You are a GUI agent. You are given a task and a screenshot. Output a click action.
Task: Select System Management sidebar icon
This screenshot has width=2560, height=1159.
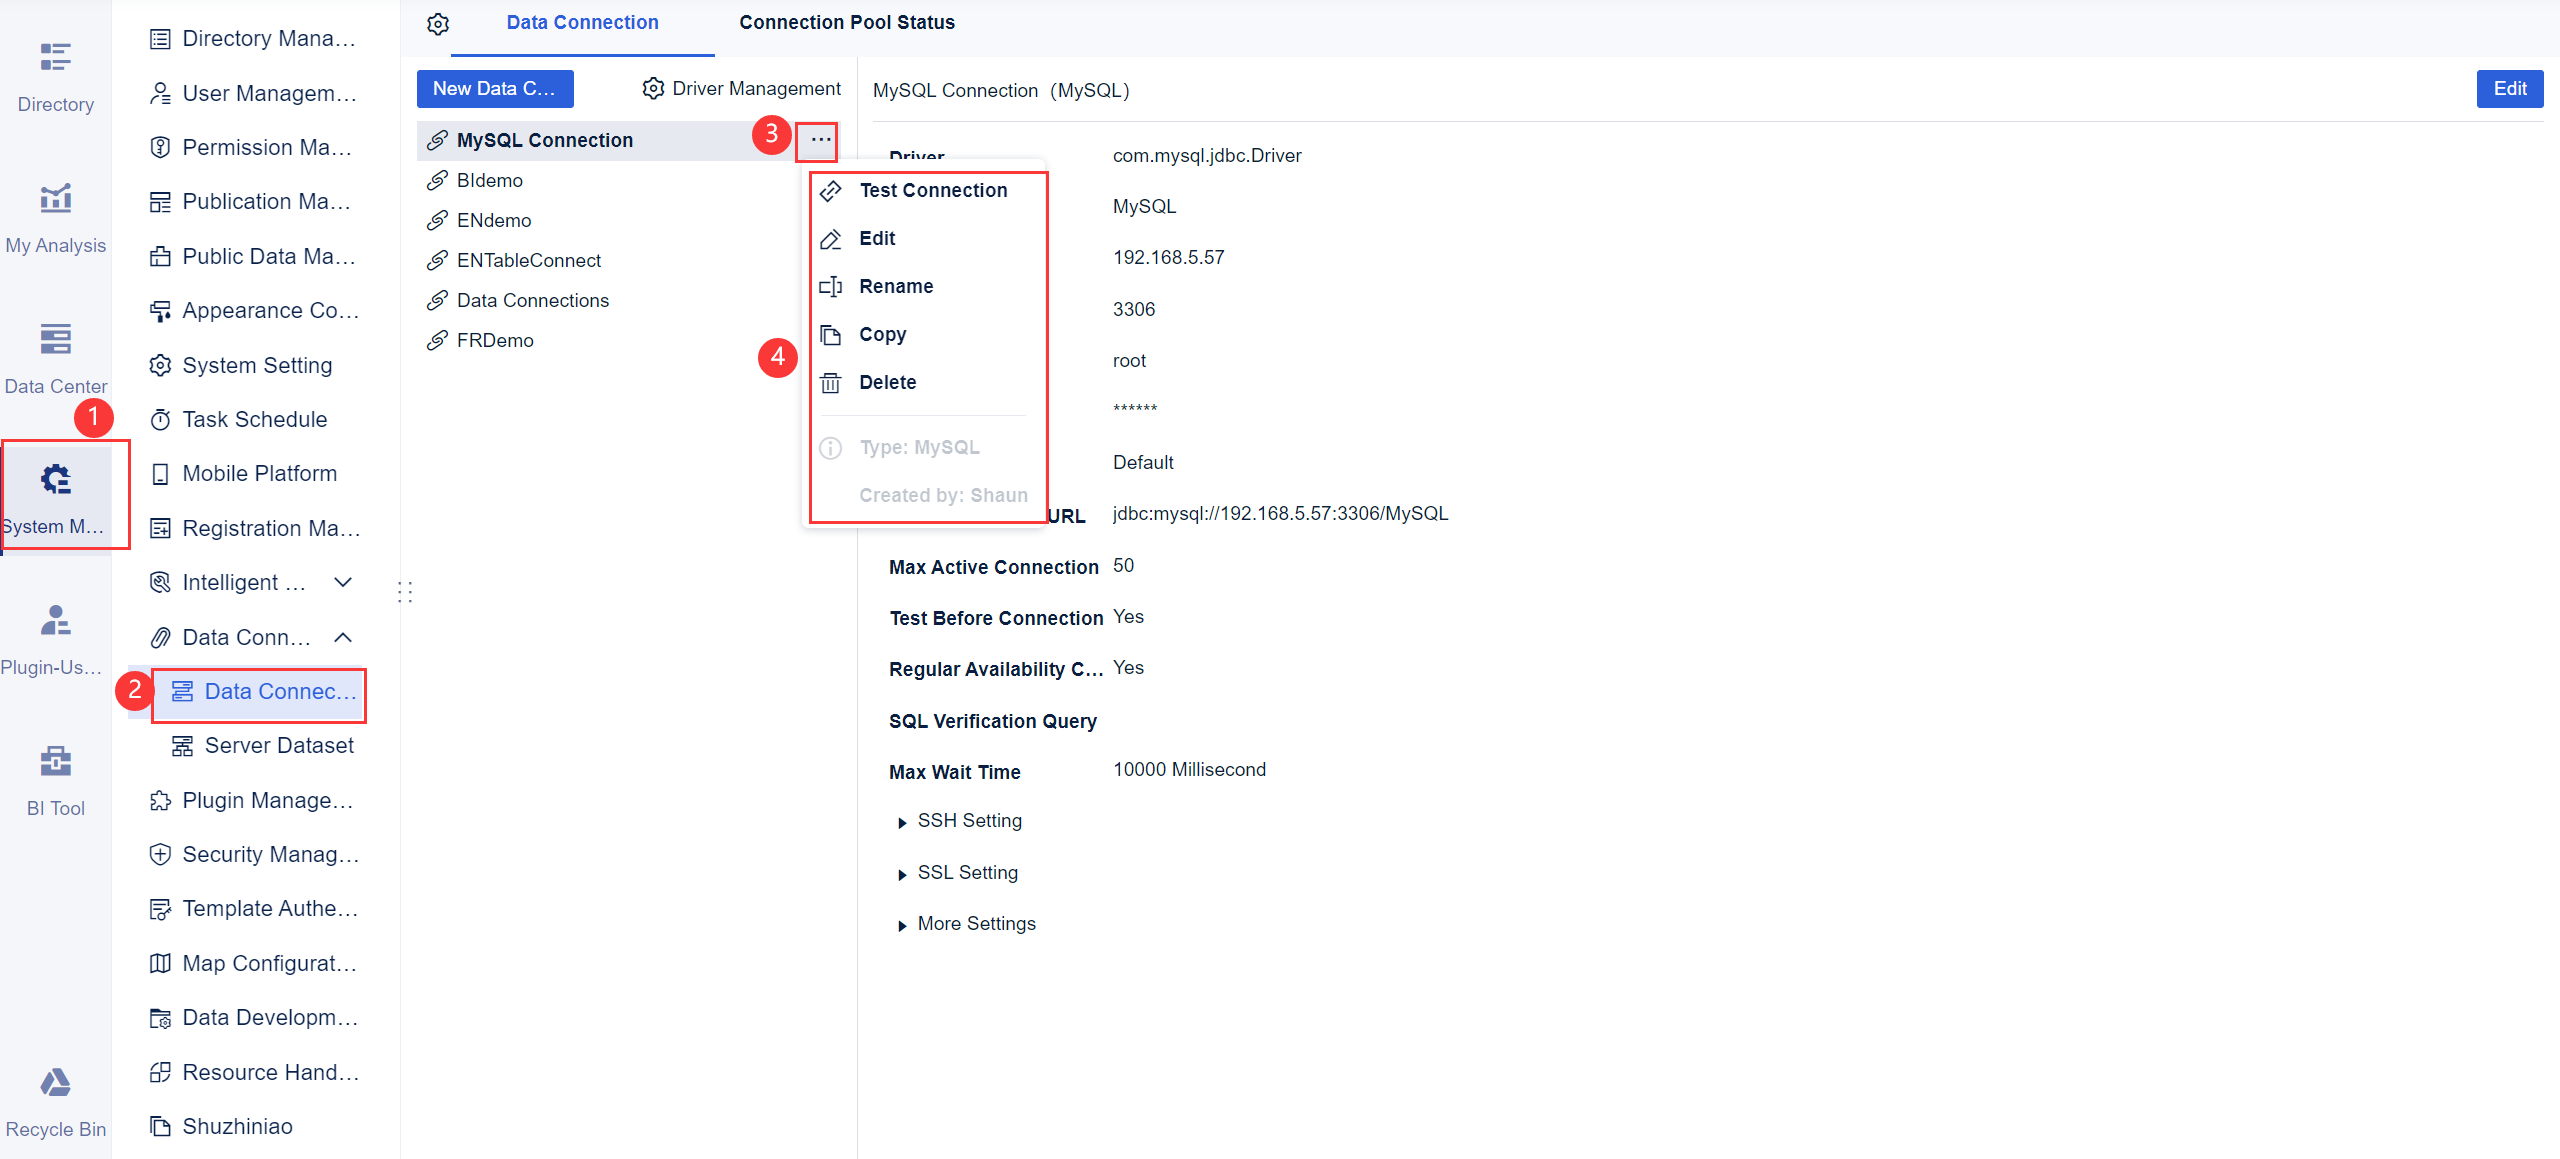(x=55, y=495)
